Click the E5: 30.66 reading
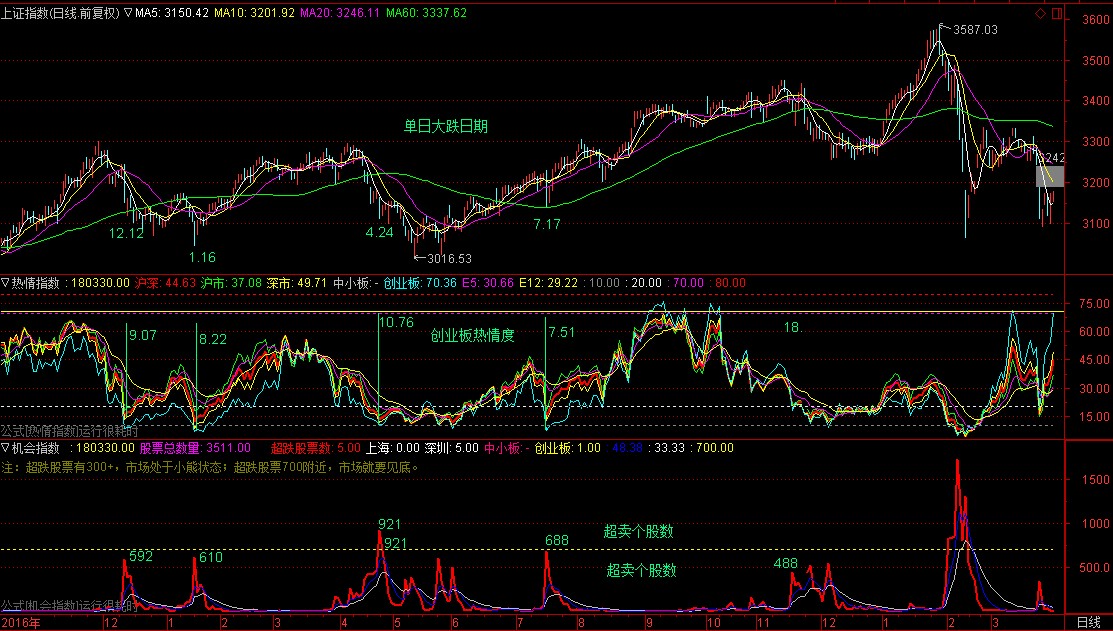 tap(488, 282)
